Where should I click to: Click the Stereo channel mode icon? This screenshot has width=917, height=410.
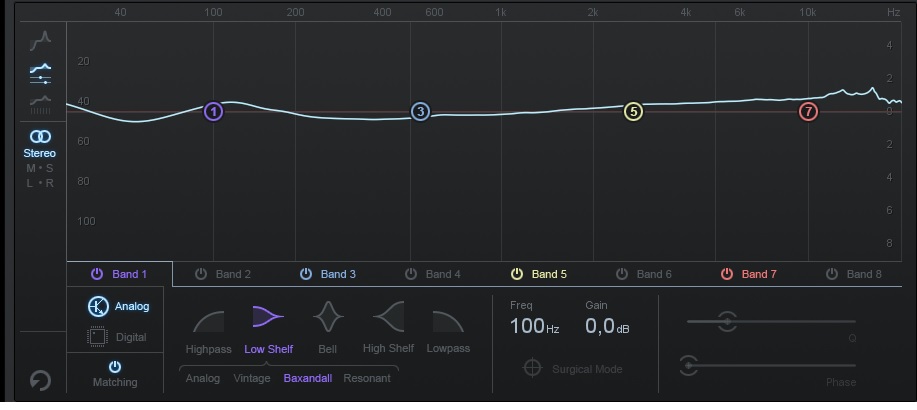click(40, 136)
